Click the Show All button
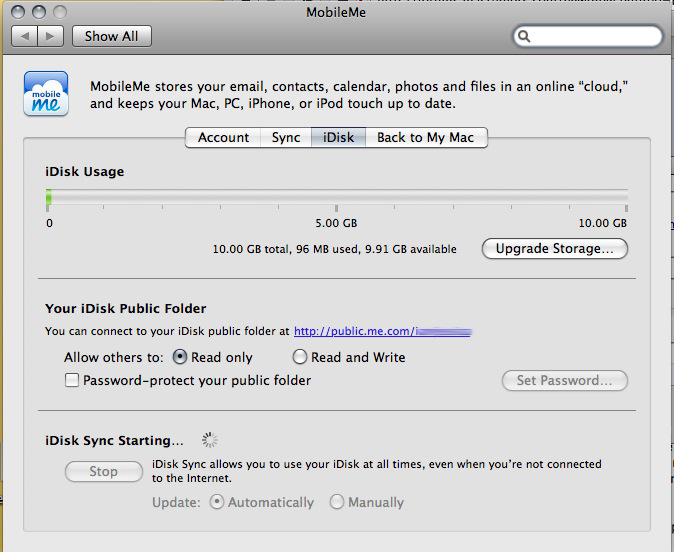This screenshot has height=552, width=674. click(x=112, y=36)
